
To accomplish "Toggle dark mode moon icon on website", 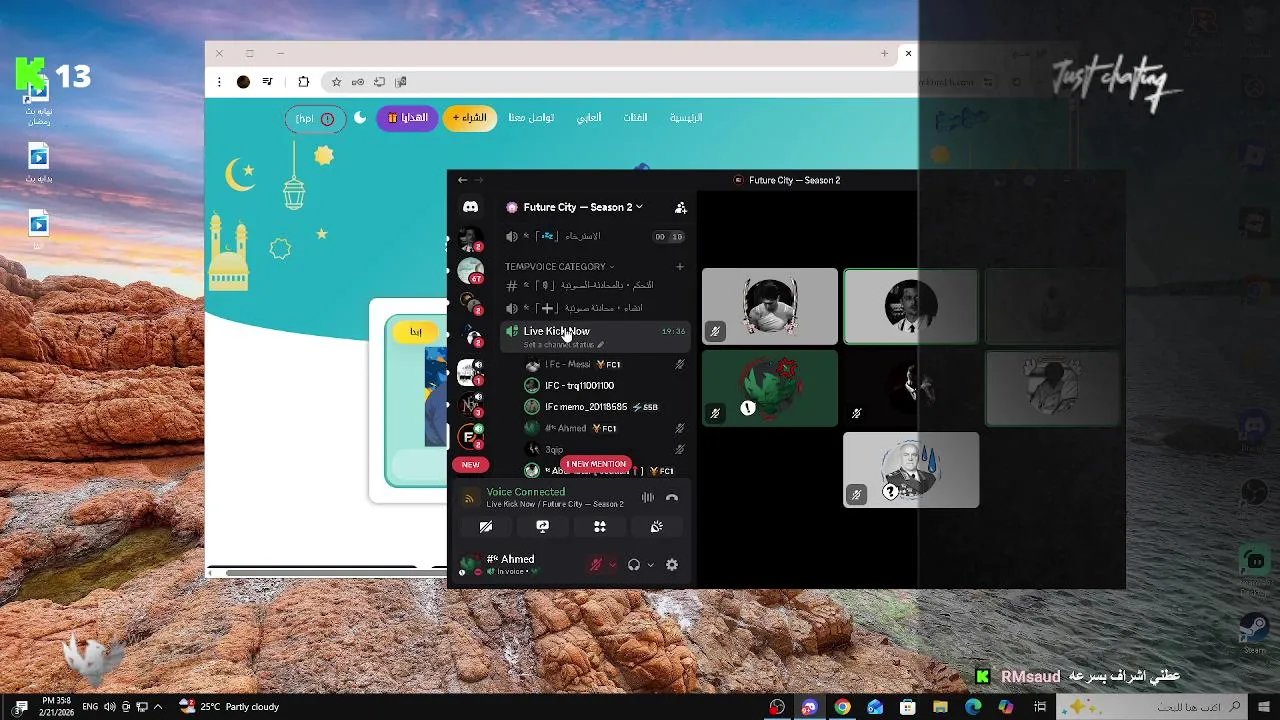I will pyautogui.click(x=360, y=118).
